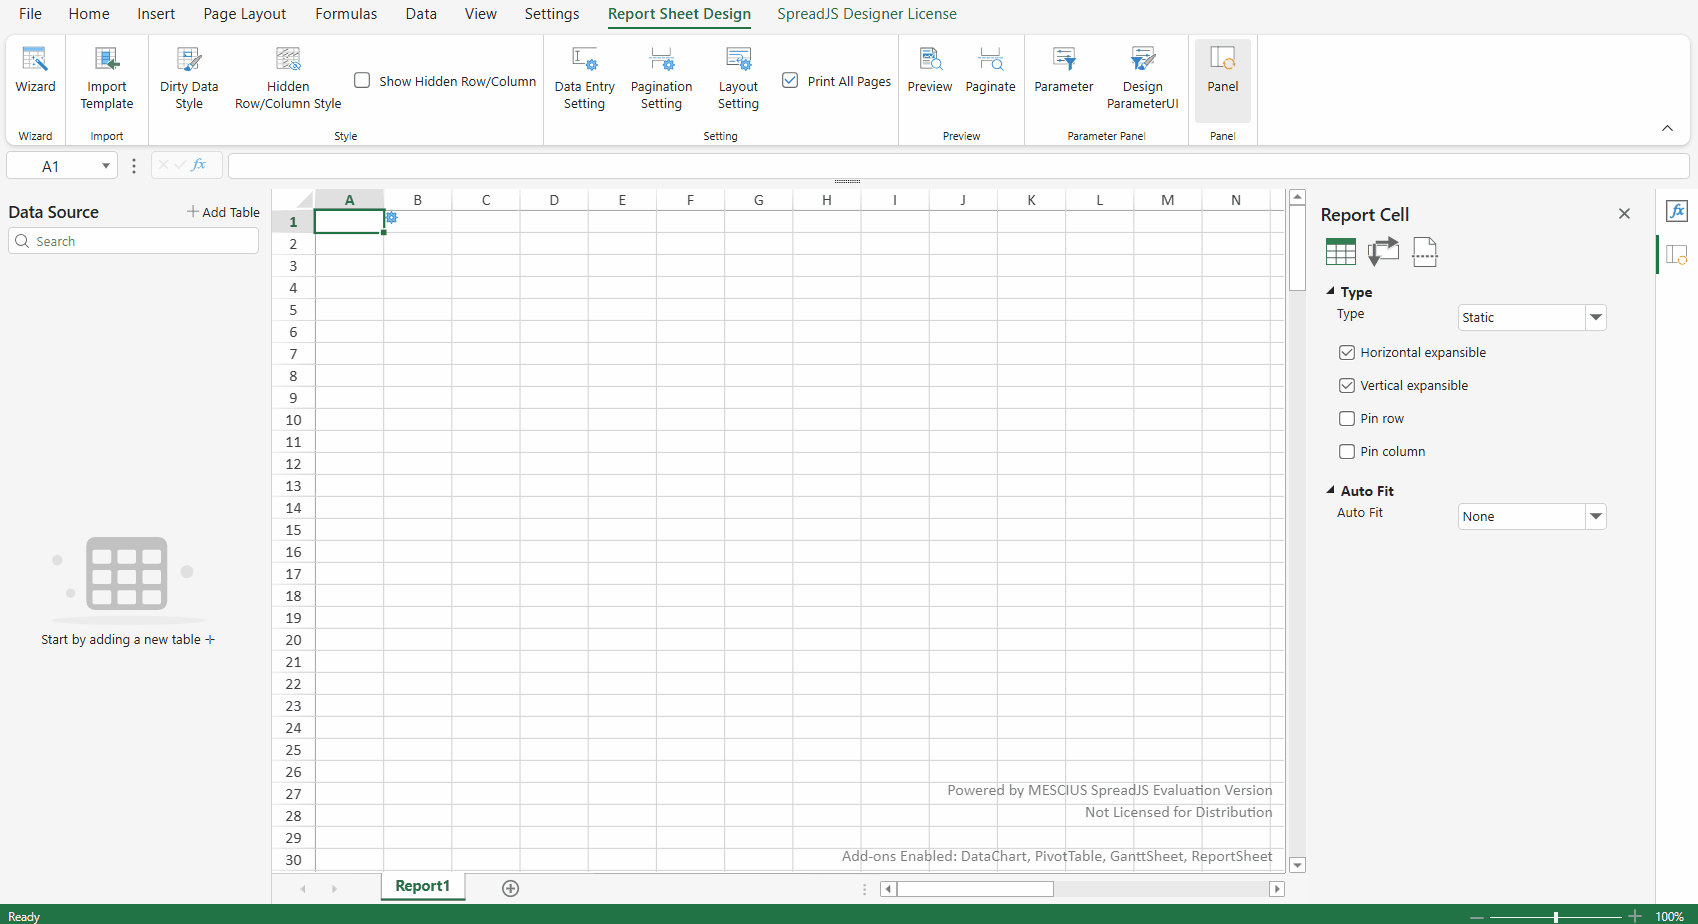This screenshot has height=924, width=1698.
Task: Click the zoom slider handle
Action: [1556, 916]
